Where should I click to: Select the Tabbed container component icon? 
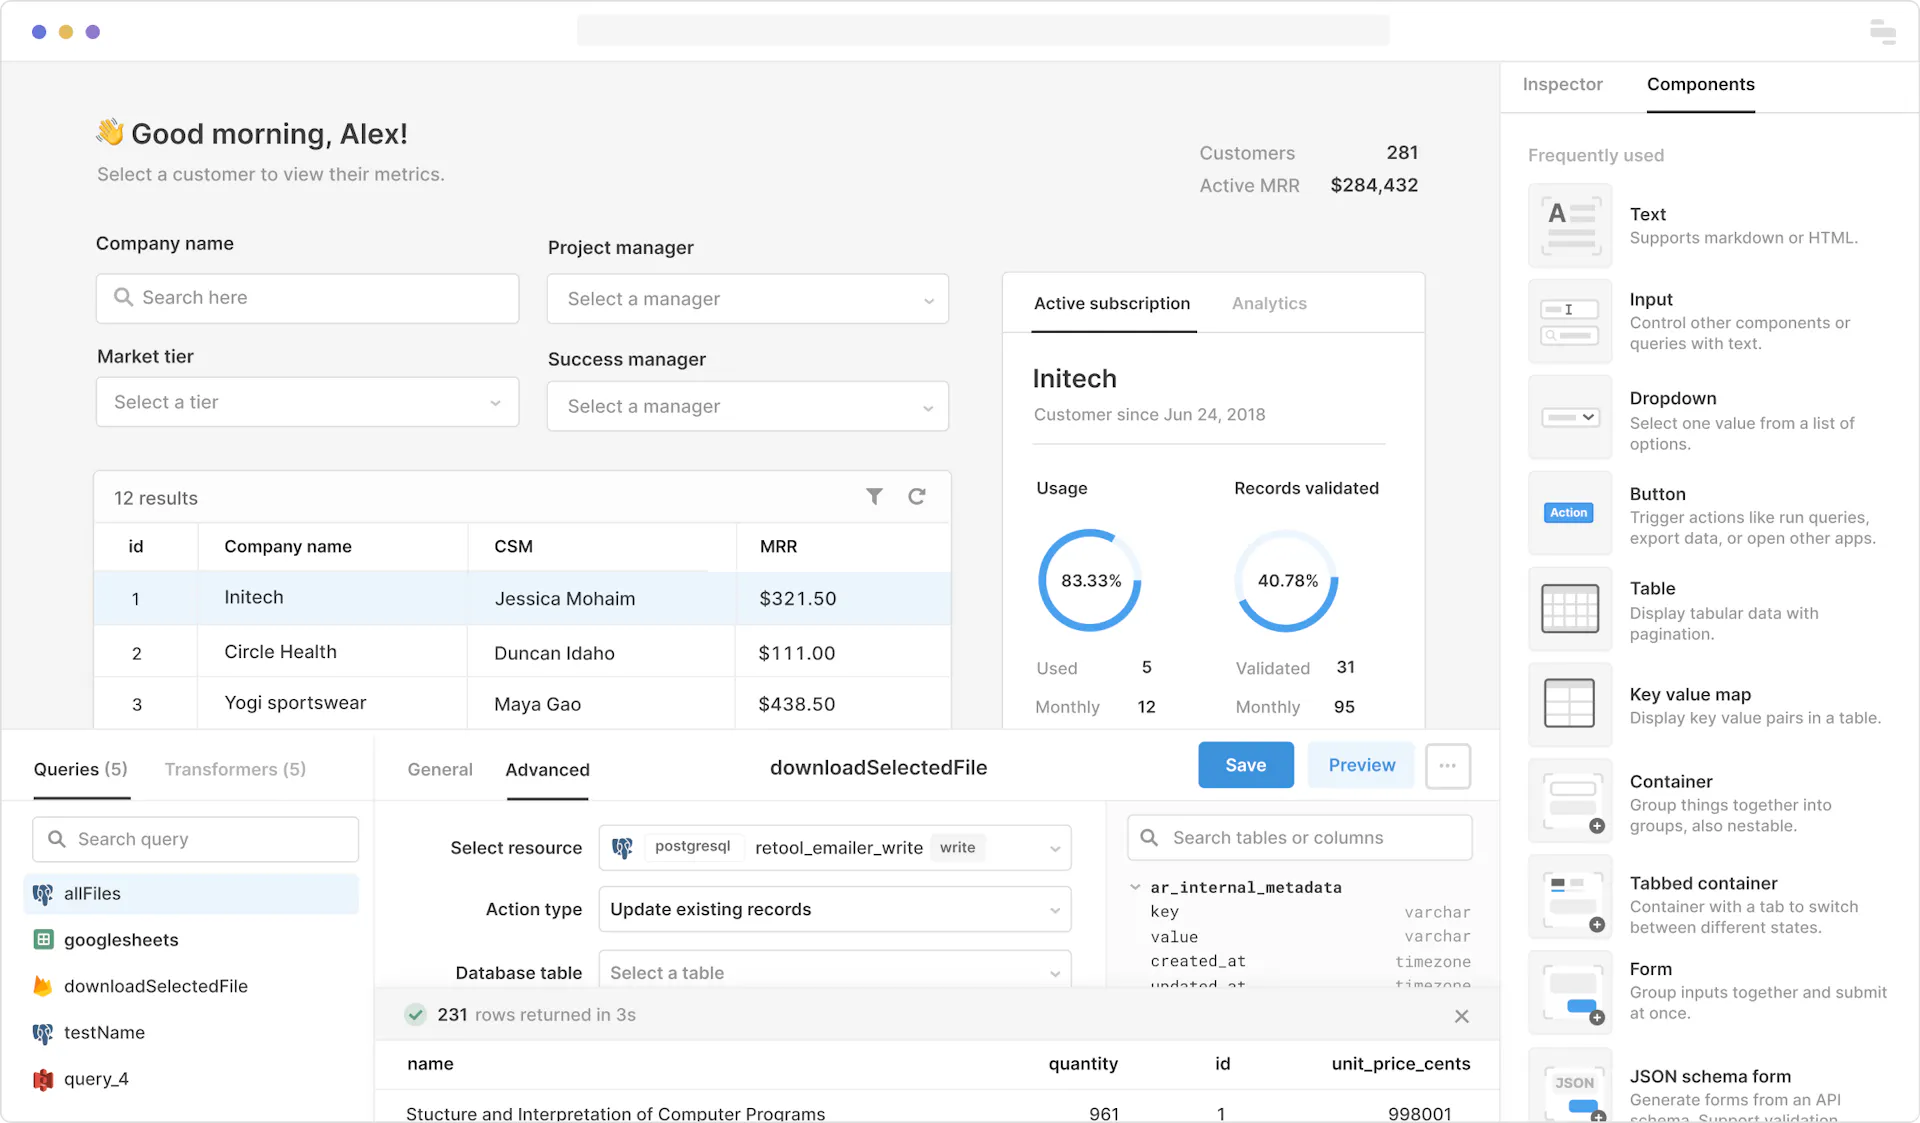click(x=1569, y=897)
